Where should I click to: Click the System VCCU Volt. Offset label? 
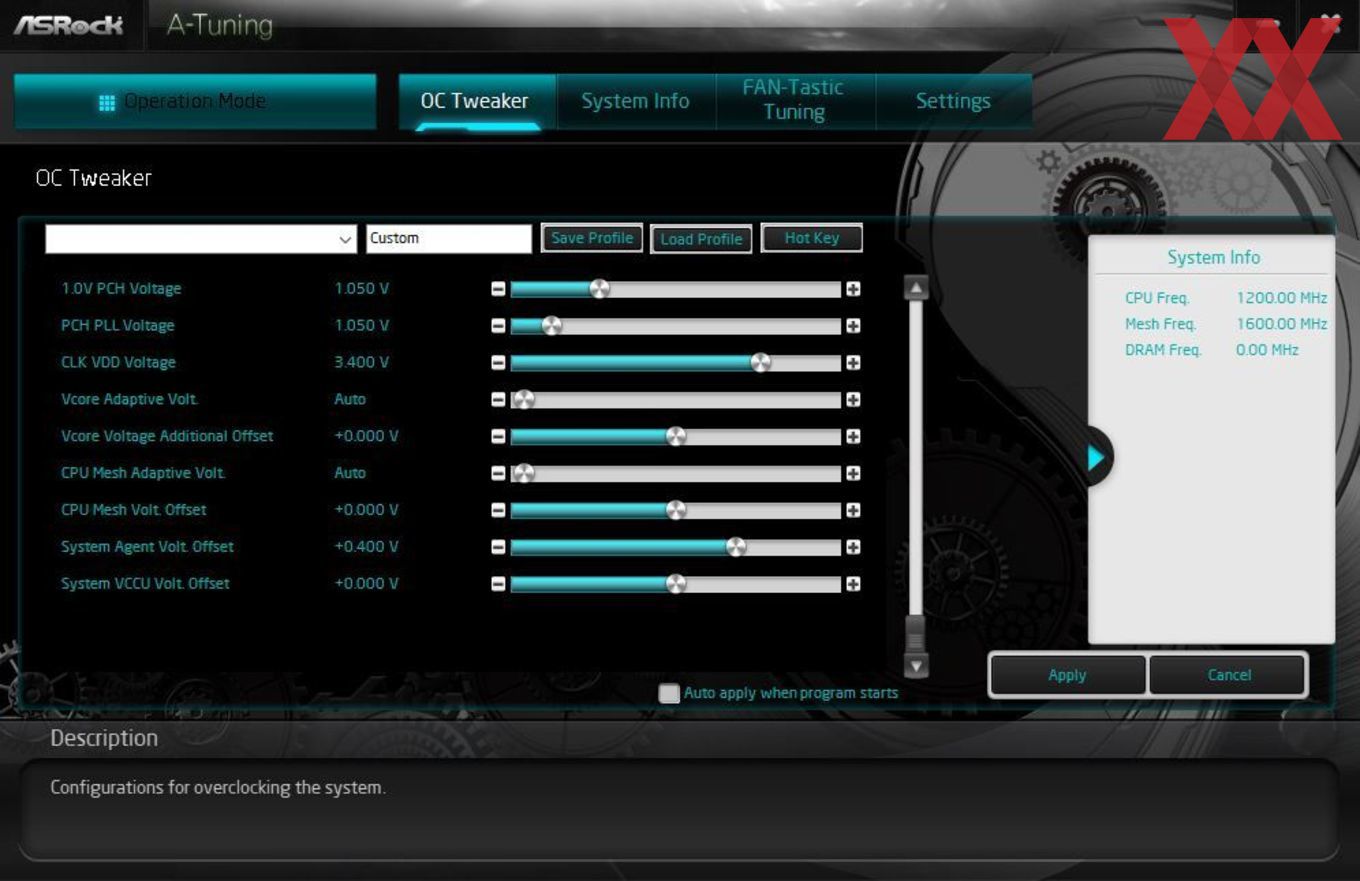[x=145, y=584]
